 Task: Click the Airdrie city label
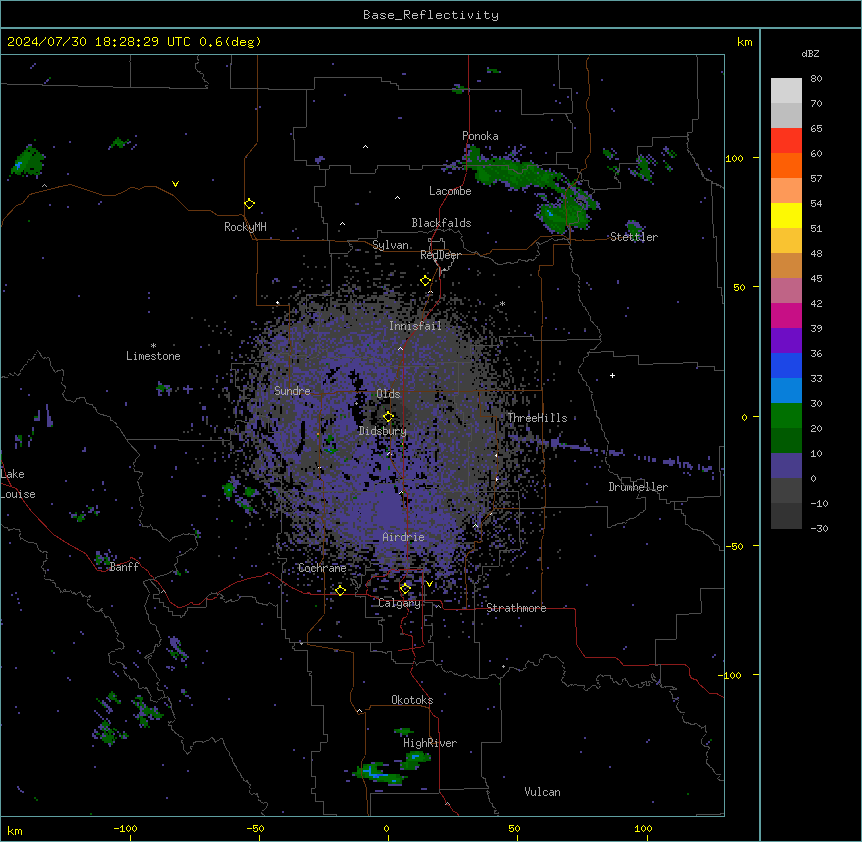pyautogui.click(x=403, y=537)
